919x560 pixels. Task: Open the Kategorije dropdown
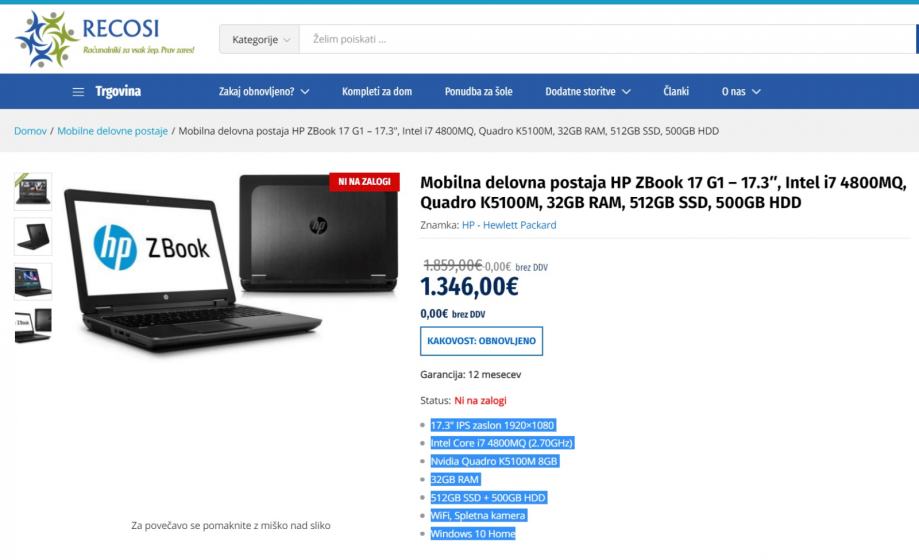point(260,39)
